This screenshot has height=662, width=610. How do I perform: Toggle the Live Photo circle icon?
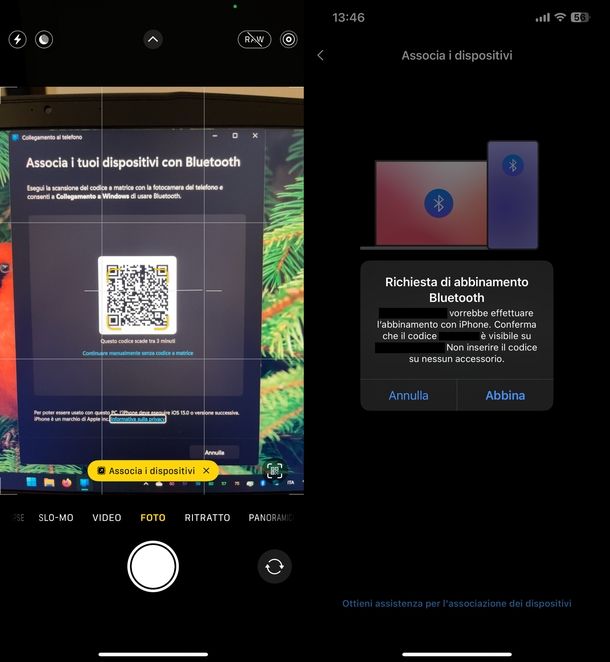(x=289, y=40)
